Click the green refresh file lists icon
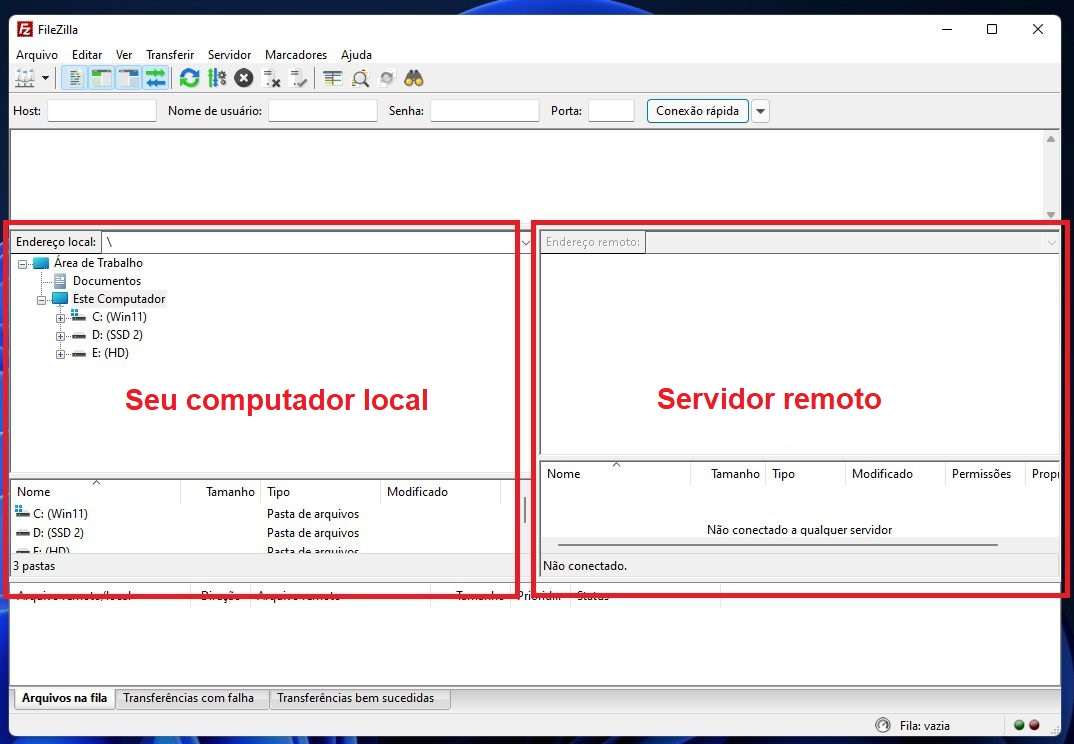Viewport: 1074px width, 744px height. click(x=189, y=78)
